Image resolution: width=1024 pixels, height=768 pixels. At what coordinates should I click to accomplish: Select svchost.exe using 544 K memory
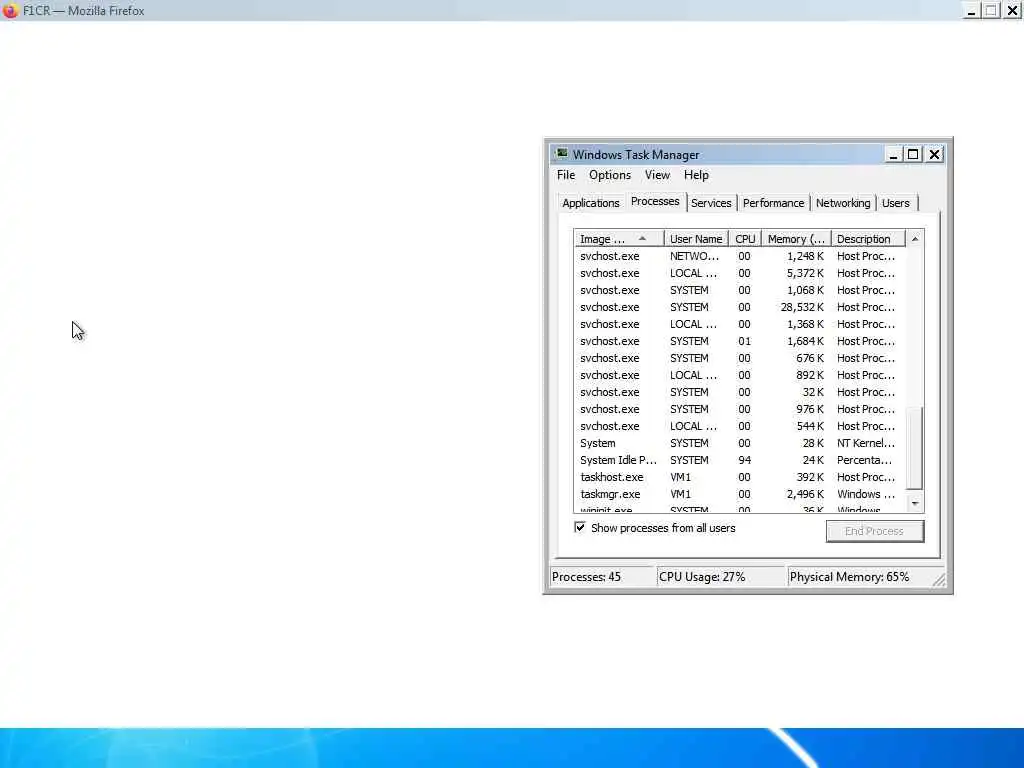[740, 426]
